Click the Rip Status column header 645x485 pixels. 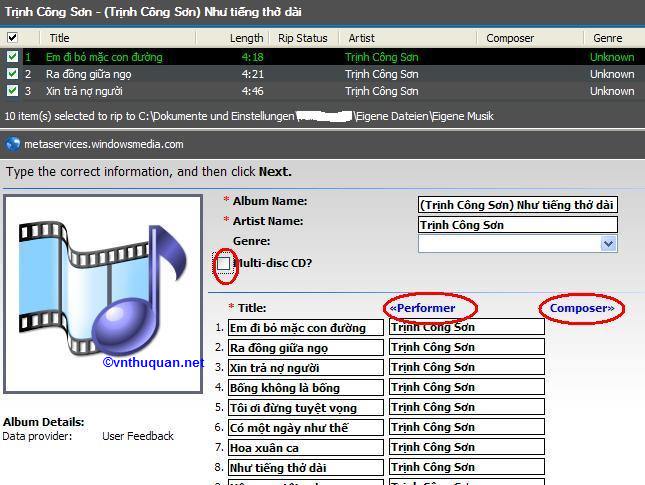pos(303,38)
